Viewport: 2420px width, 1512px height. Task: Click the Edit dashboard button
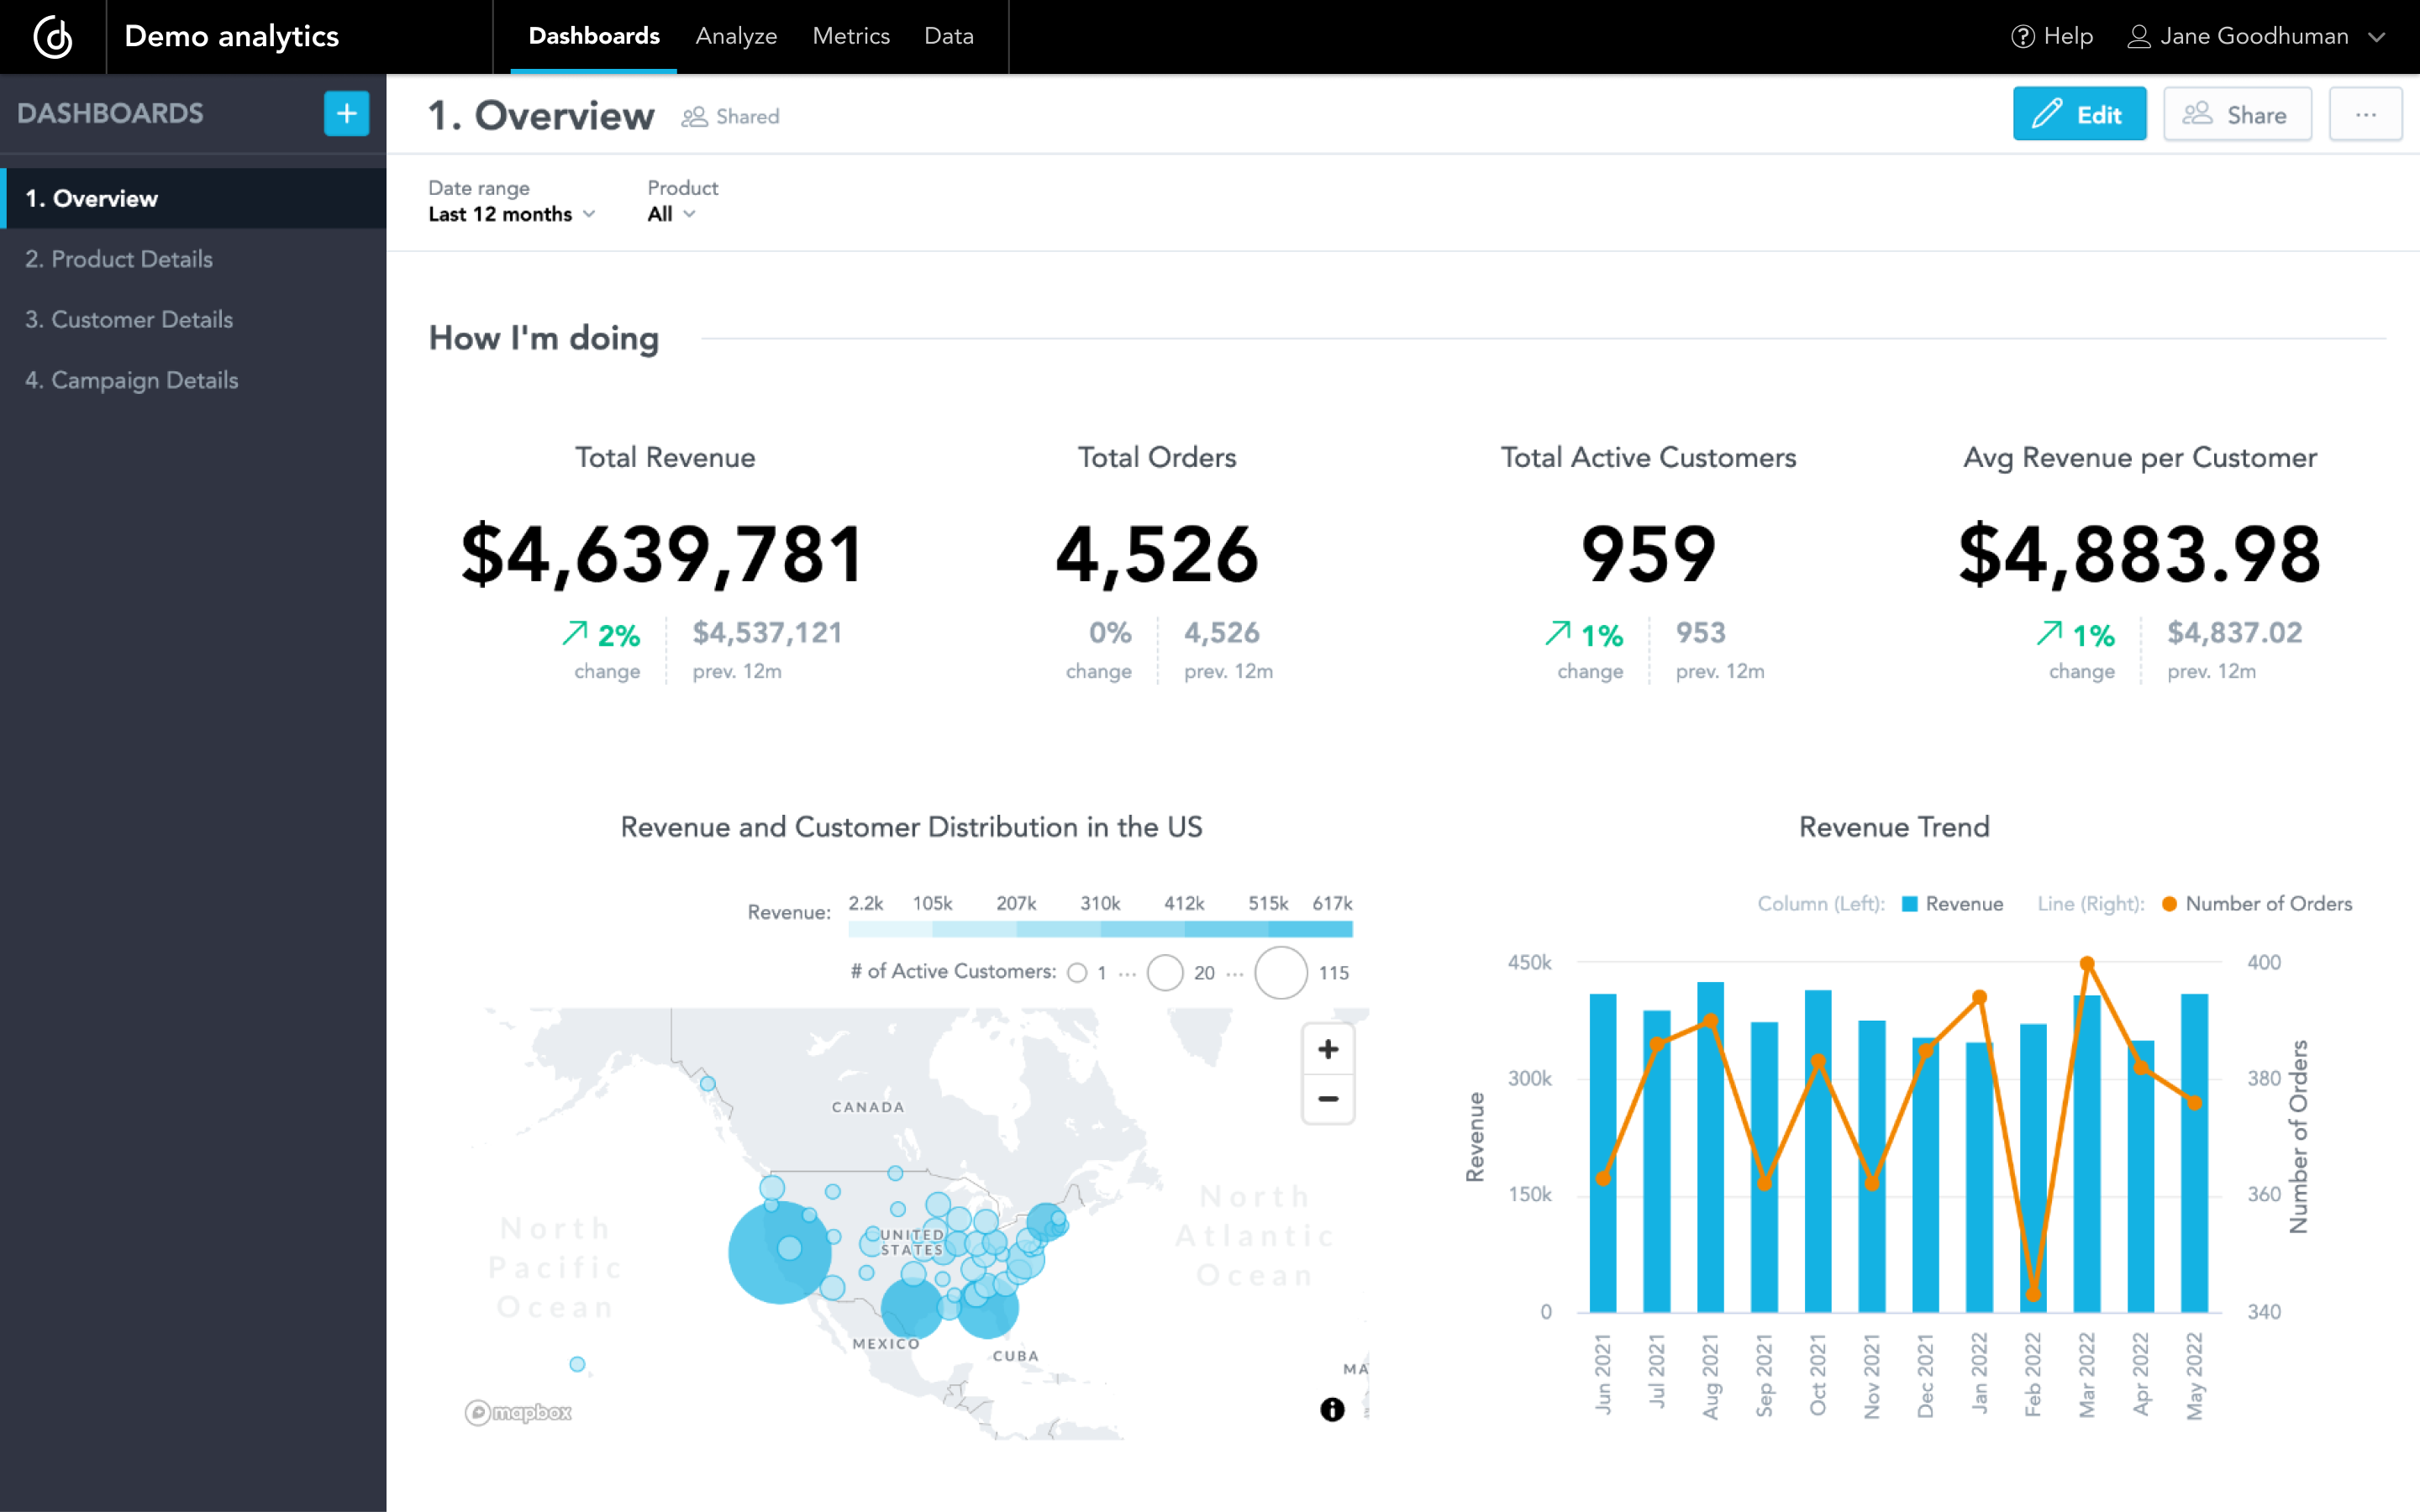2078,115
